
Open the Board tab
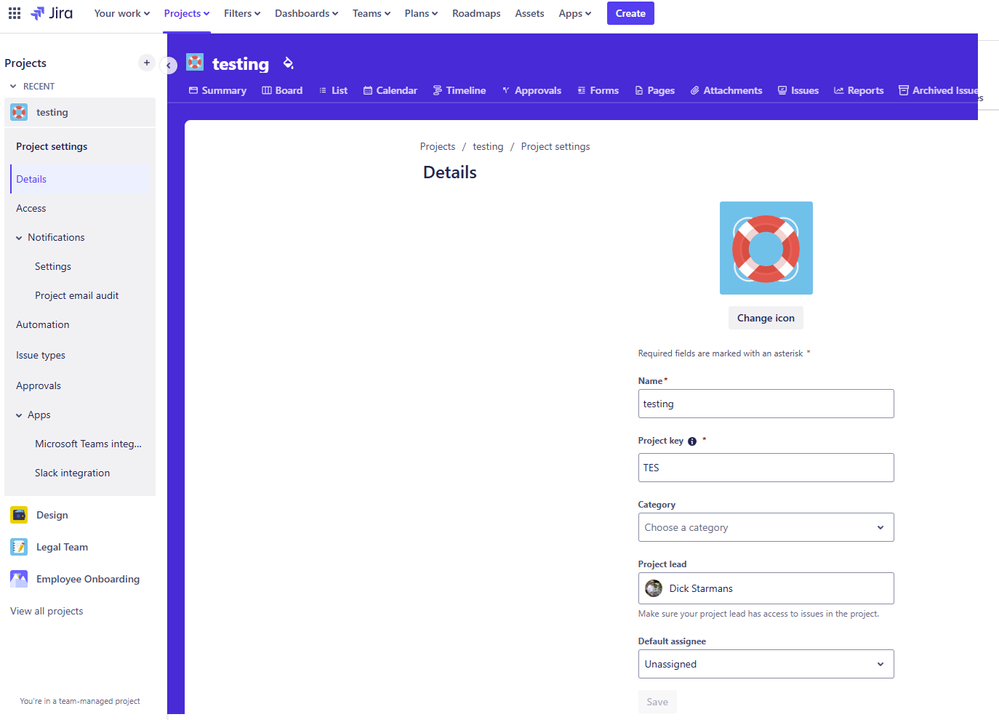282,90
